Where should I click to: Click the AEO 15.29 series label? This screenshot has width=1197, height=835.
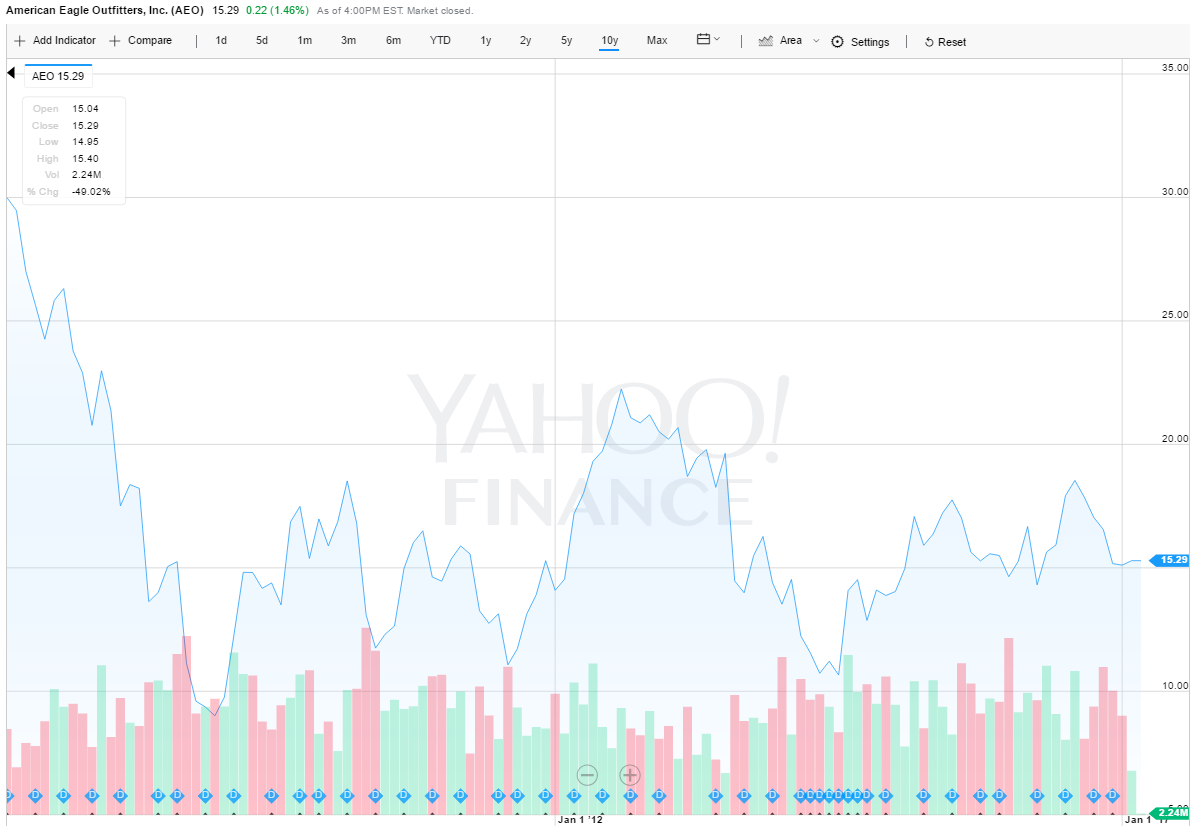tap(58, 76)
